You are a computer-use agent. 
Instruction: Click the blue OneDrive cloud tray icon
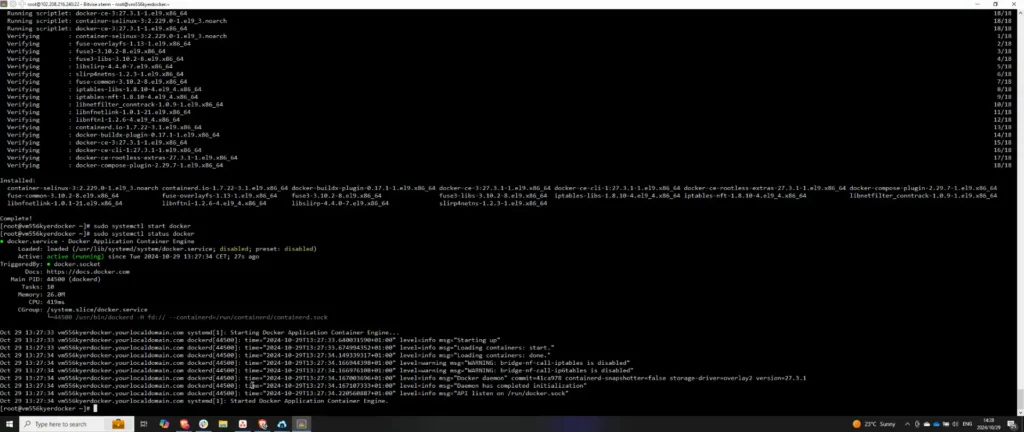[936, 424]
